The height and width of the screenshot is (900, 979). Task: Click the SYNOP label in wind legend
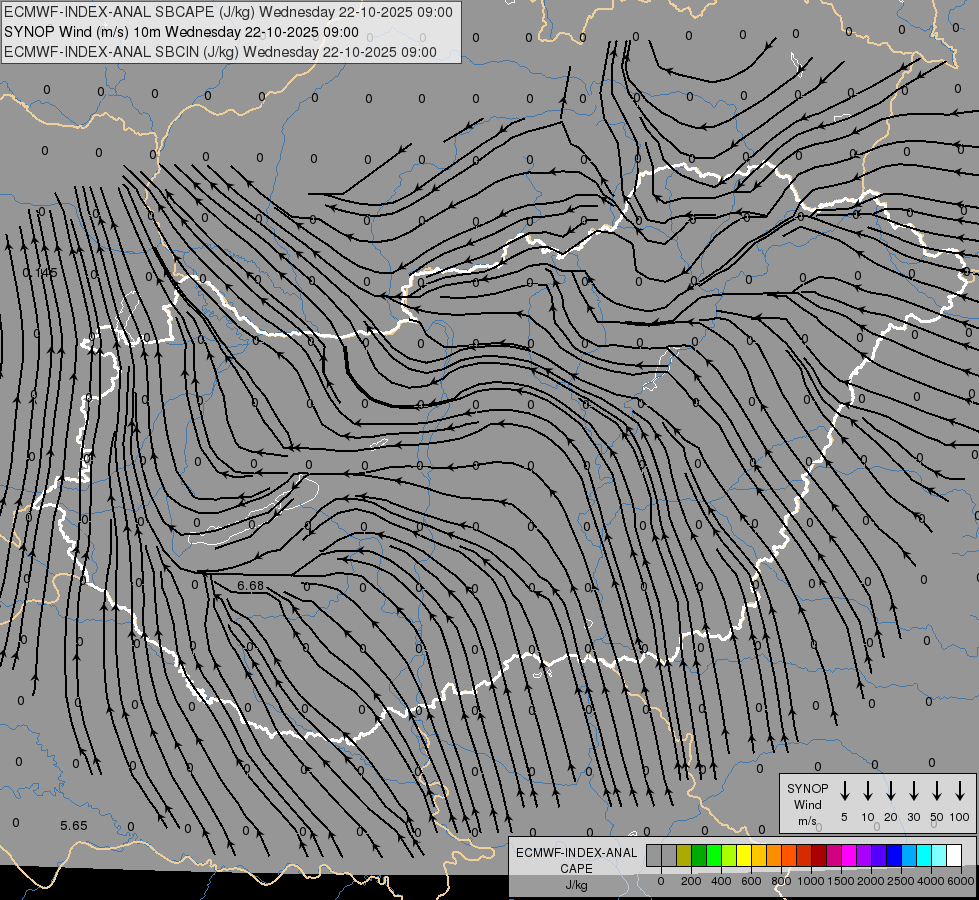pyautogui.click(x=807, y=788)
